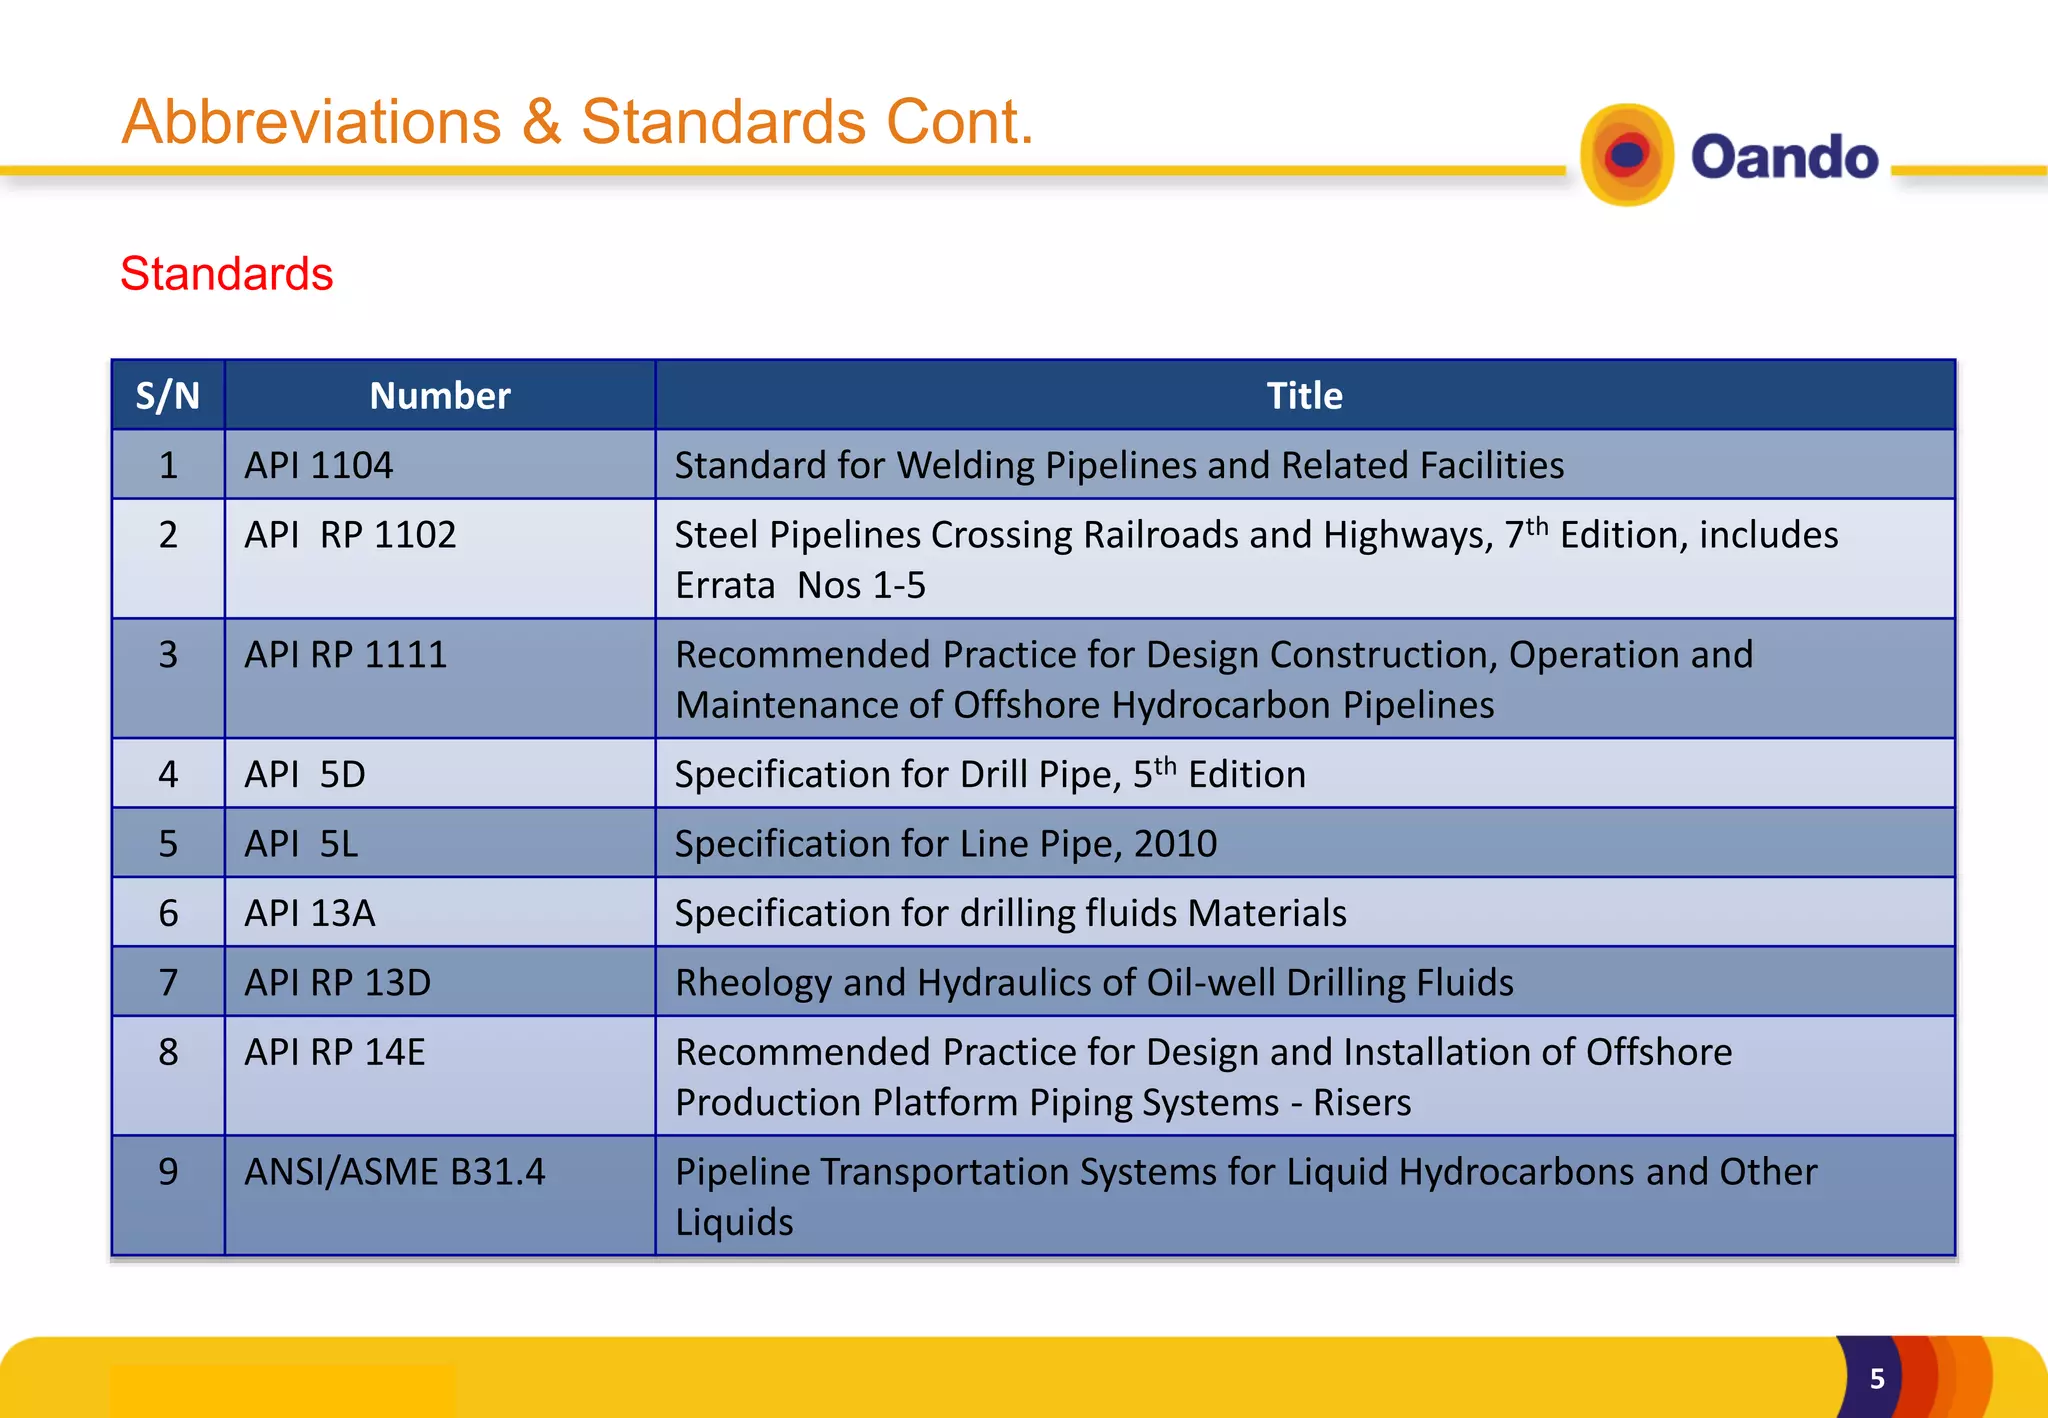Click the S/N column header
2048x1418 pixels.
pyautogui.click(x=168, y=396)
